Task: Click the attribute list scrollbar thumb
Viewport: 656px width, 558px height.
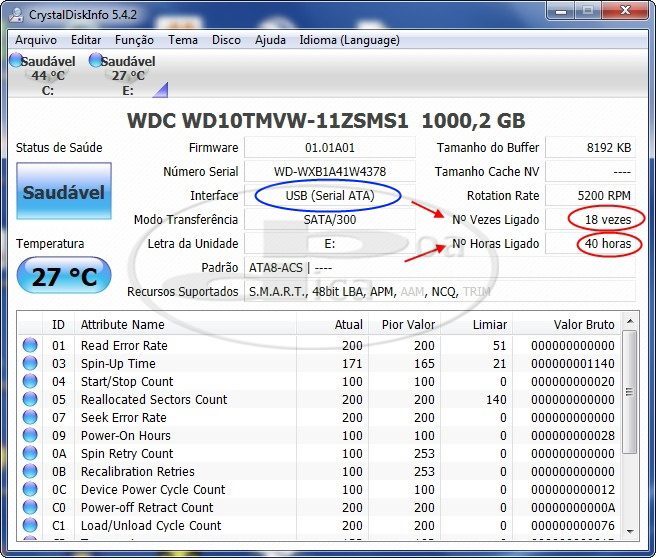Action: [630, 392]
